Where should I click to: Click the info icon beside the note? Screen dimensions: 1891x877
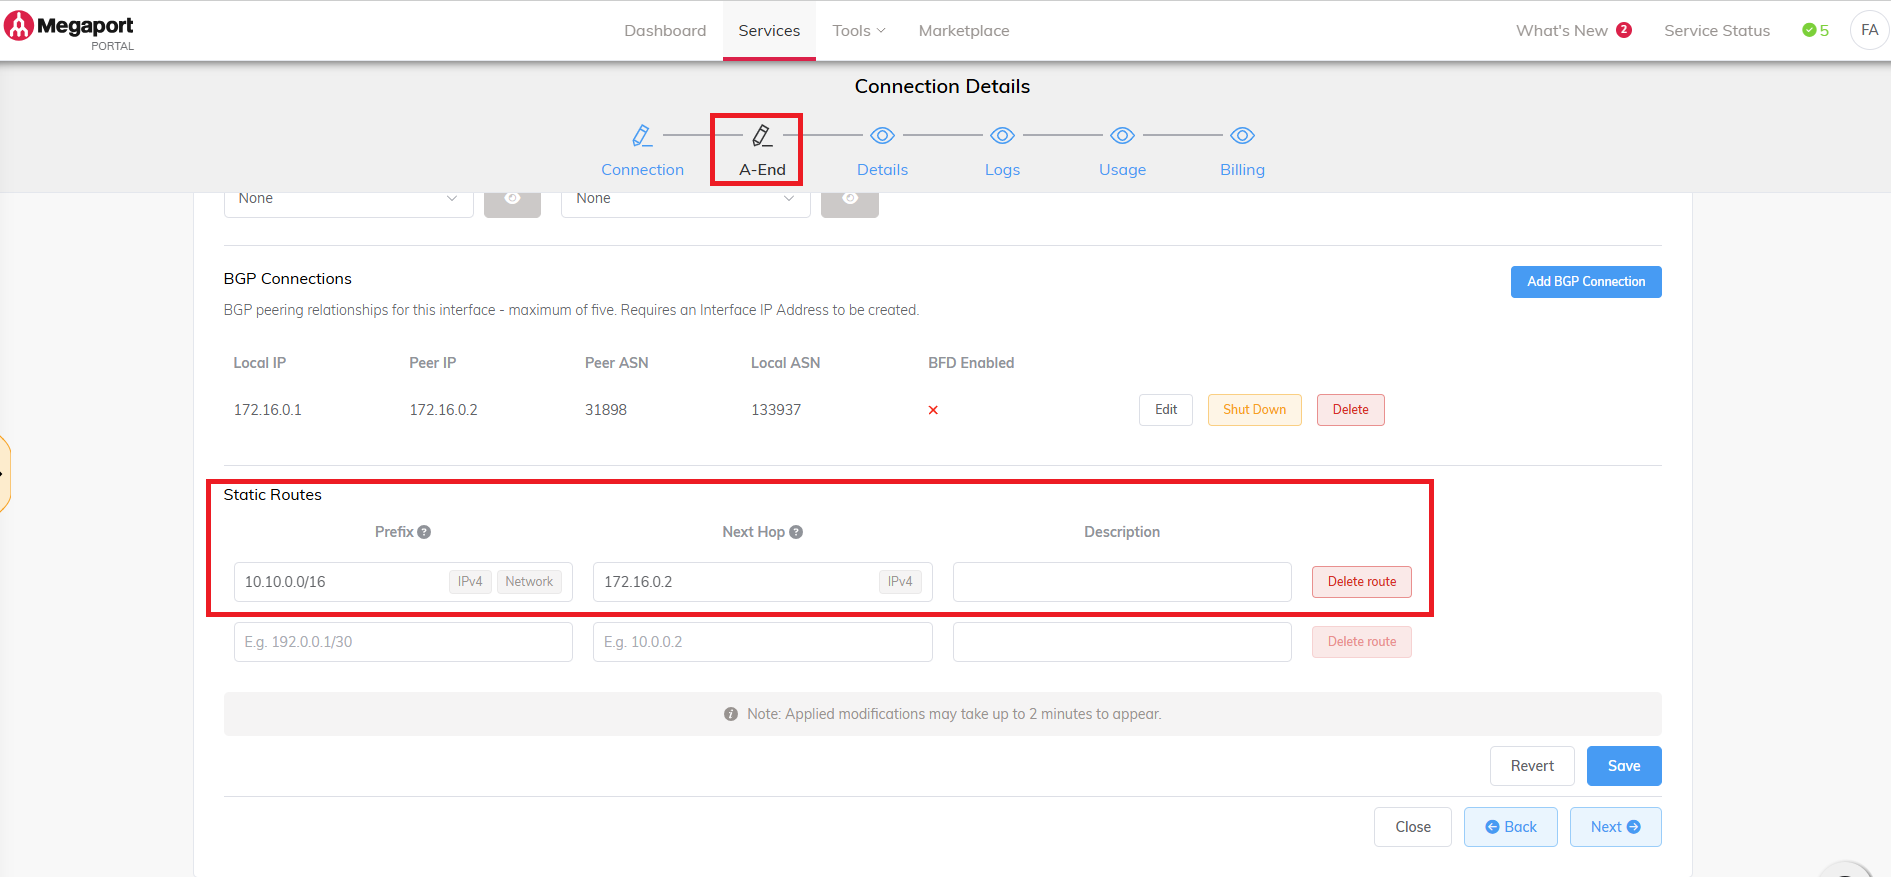click(731, 714)
